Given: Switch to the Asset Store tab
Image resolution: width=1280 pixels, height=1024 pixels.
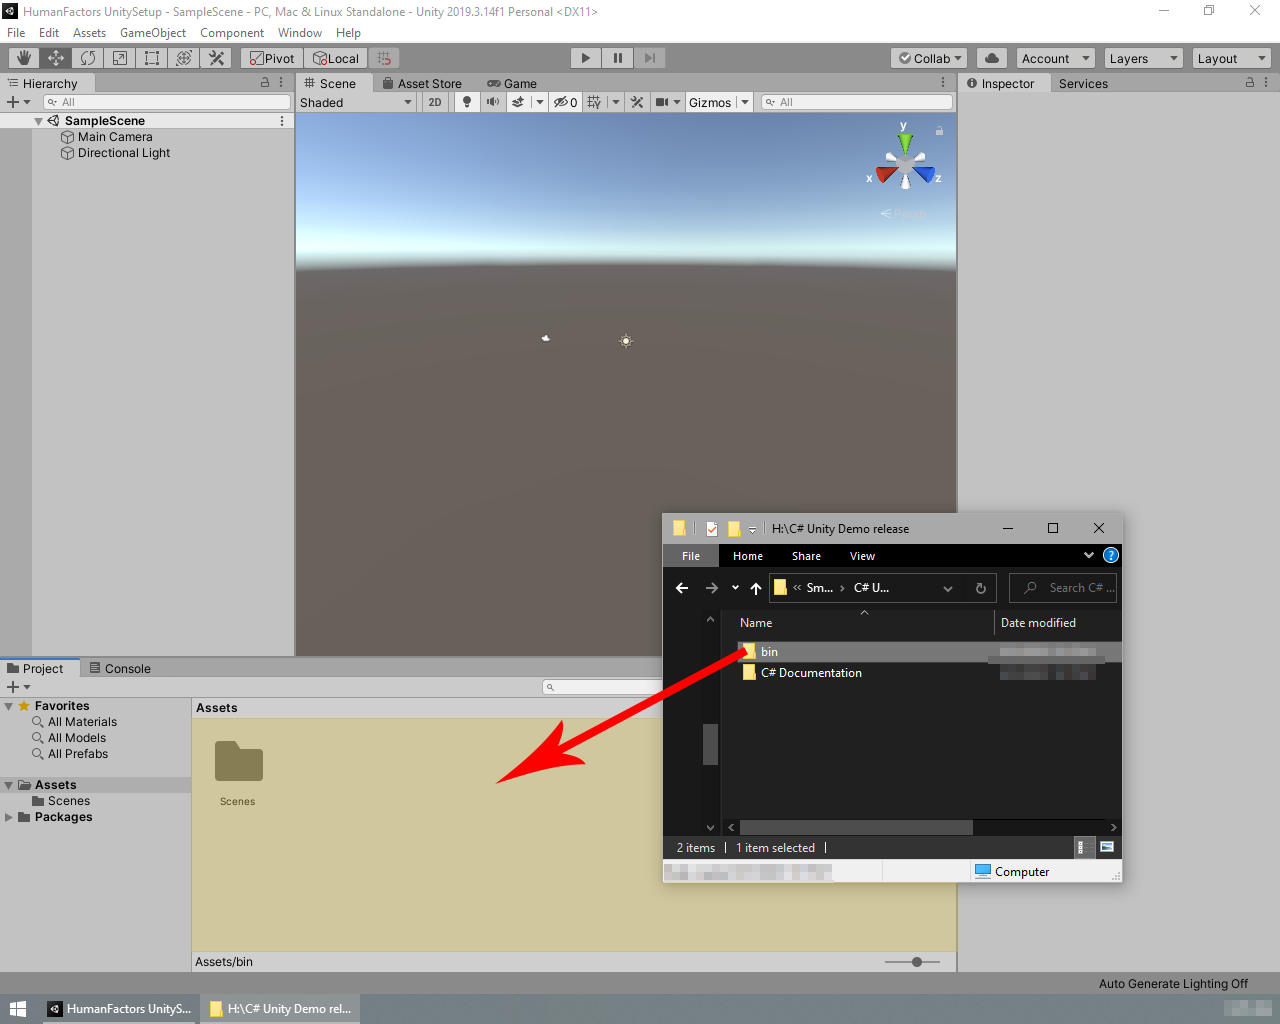Looking at the screenshot, I should click(423, 84).
